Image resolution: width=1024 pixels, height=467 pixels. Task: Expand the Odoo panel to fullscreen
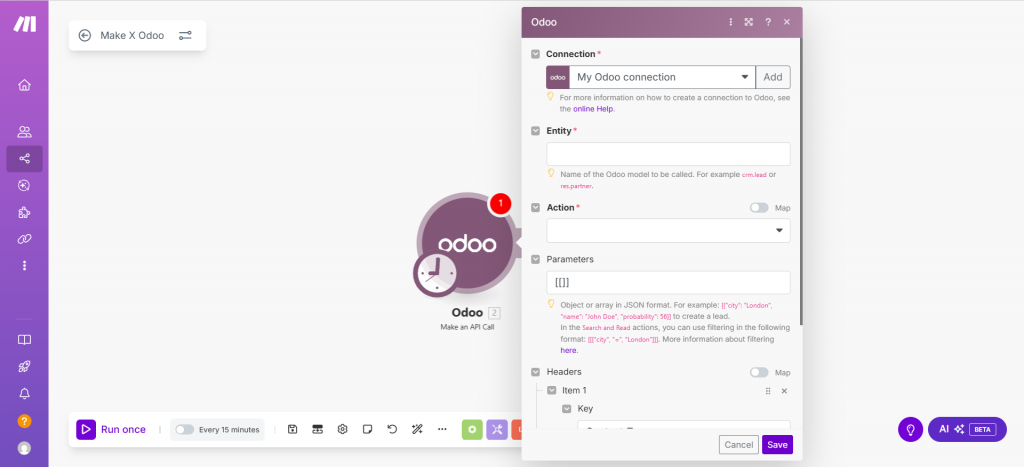tap(749, 22)
